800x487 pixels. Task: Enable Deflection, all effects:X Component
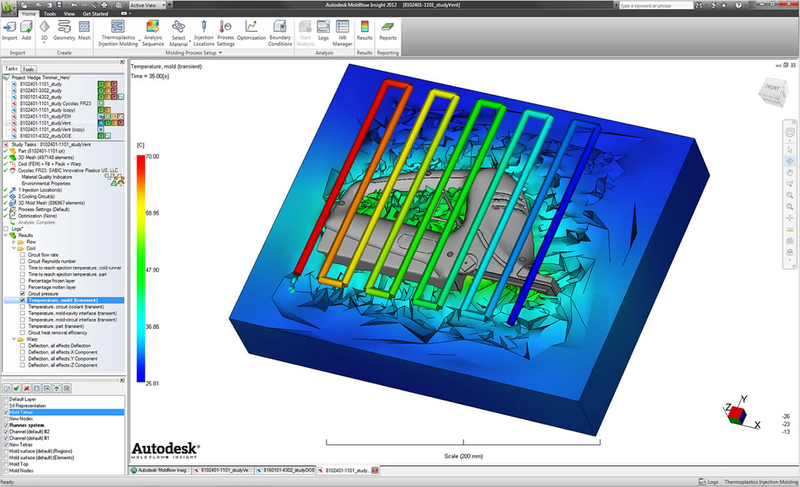click(x=22, y=352)
